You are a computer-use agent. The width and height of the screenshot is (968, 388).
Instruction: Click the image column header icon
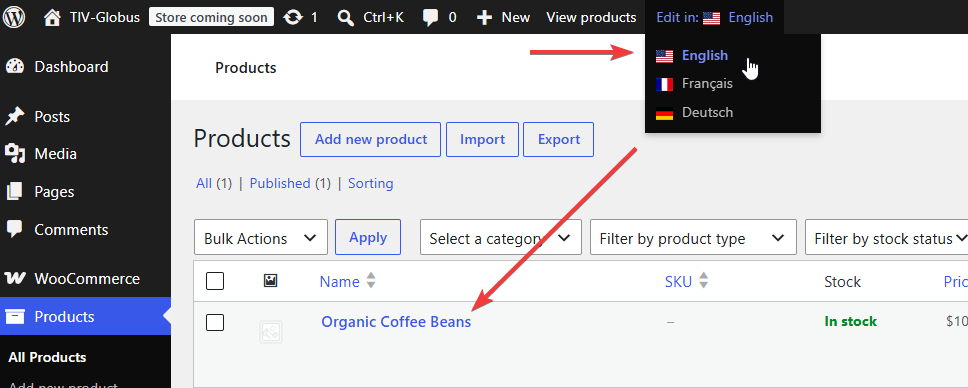270,281
